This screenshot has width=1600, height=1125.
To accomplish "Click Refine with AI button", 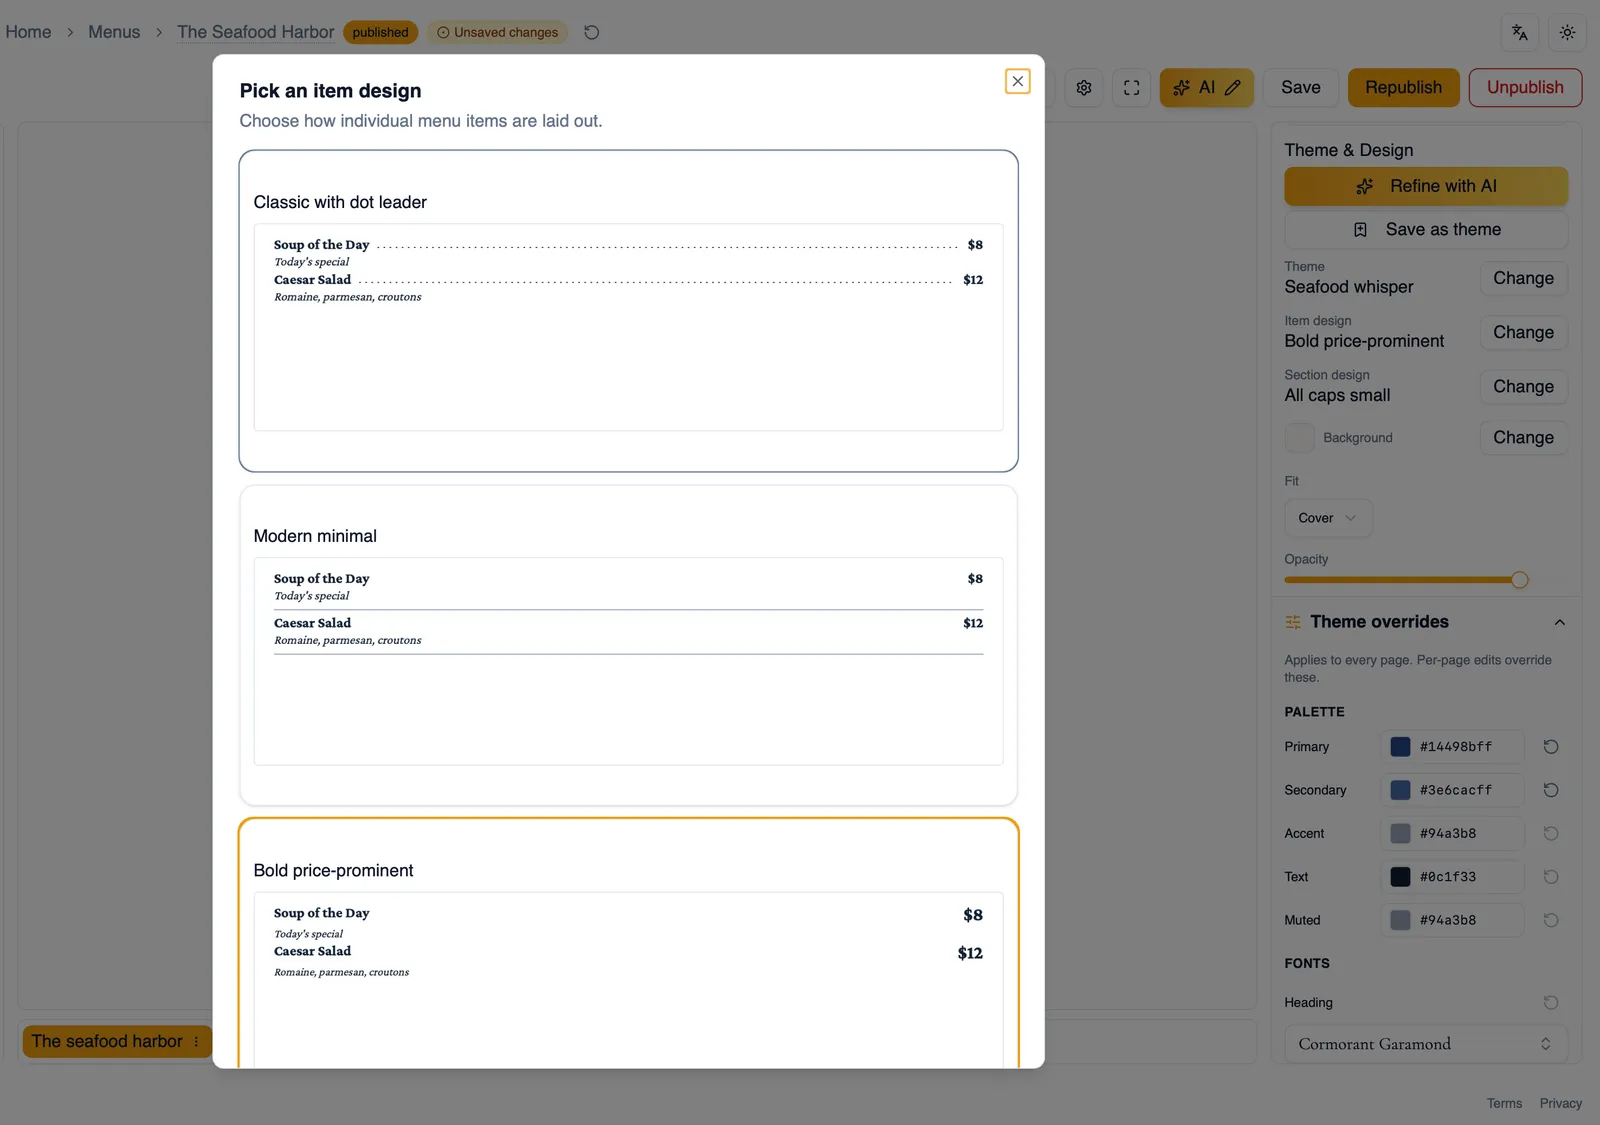I will (x=1425, y=186).
